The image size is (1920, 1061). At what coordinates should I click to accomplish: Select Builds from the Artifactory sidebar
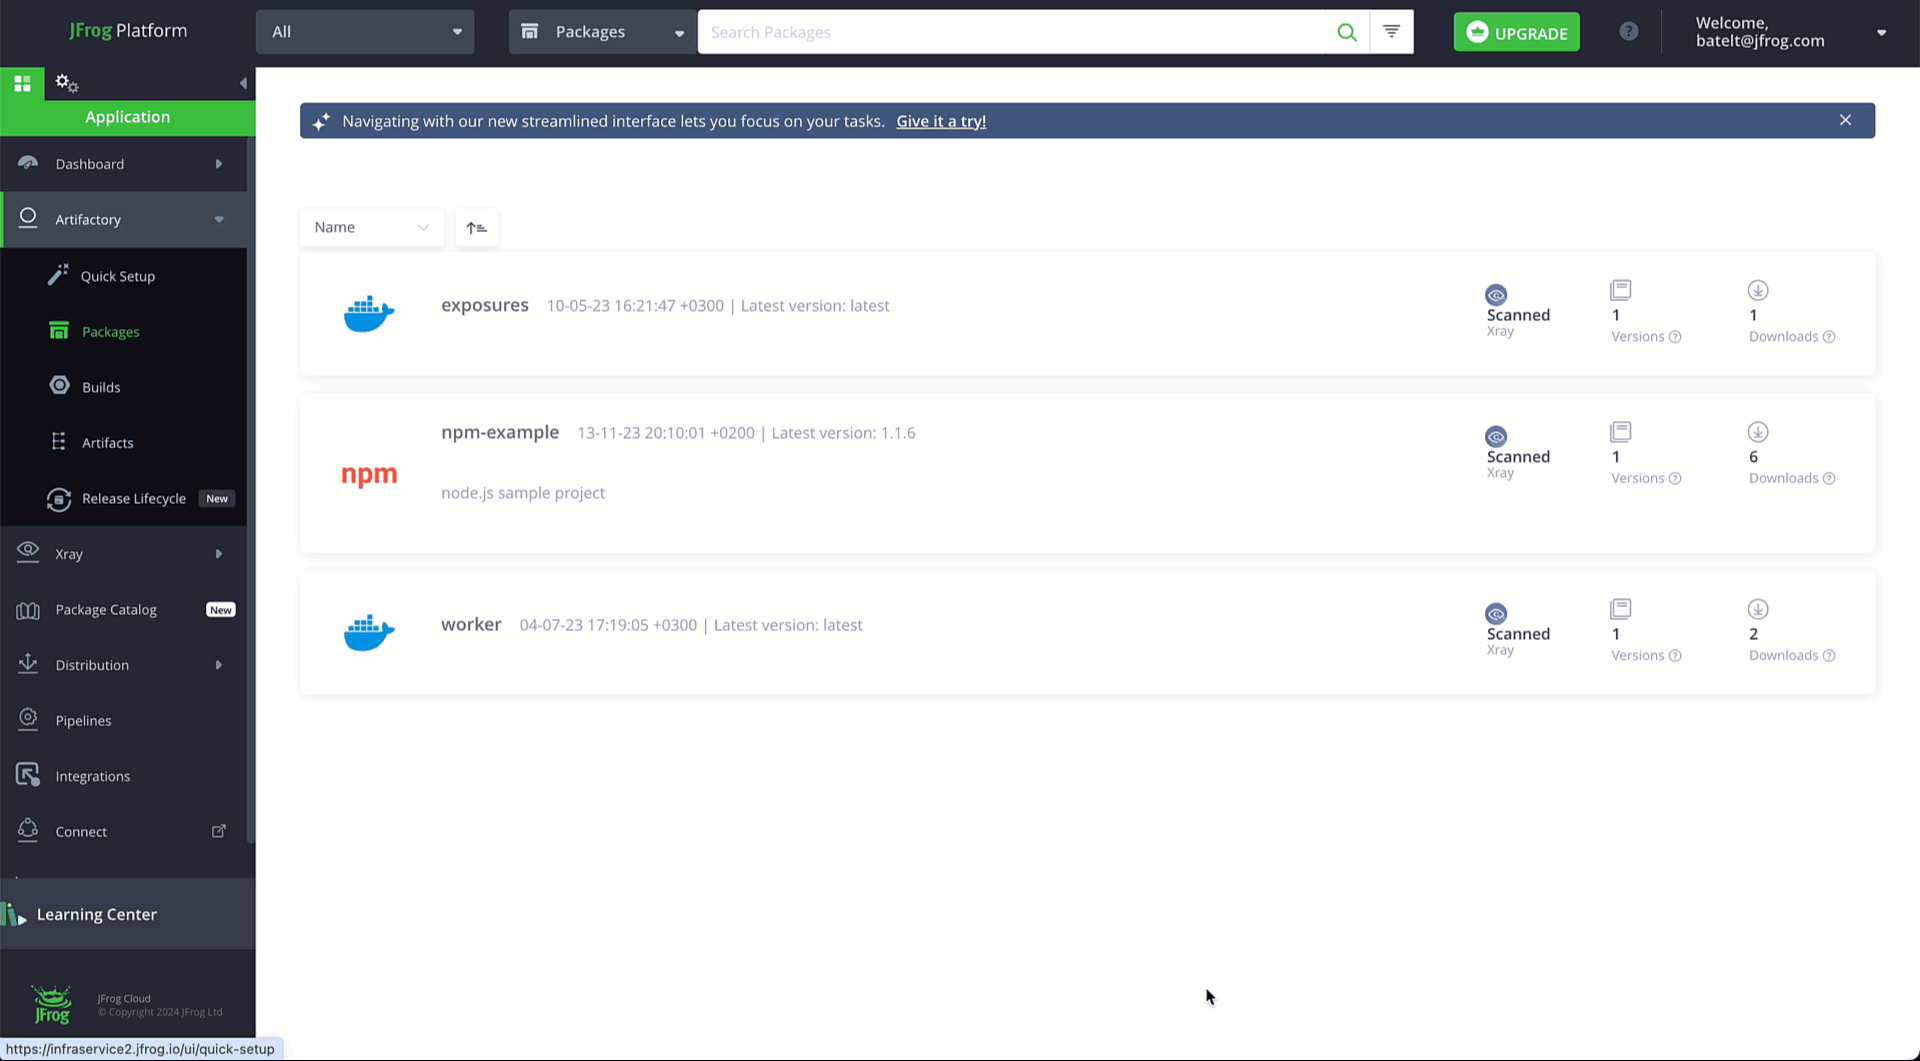point(100,387)
